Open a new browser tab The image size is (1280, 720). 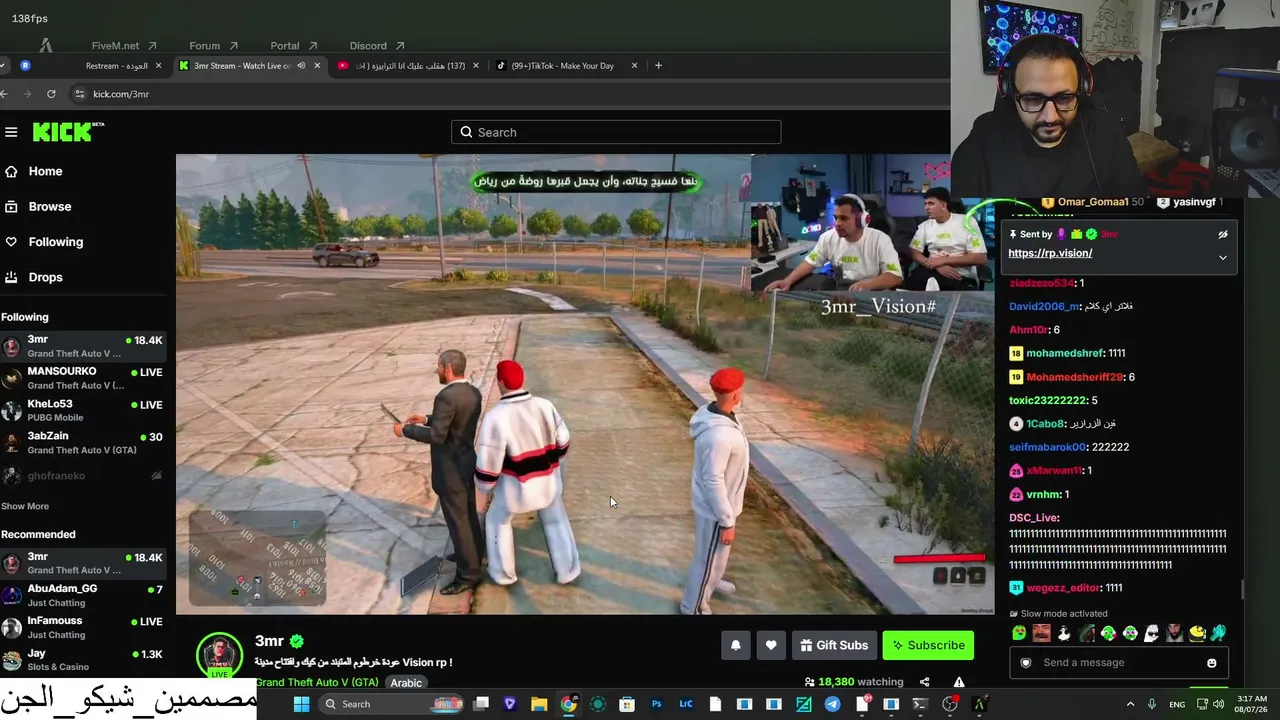tap(658, 66)
